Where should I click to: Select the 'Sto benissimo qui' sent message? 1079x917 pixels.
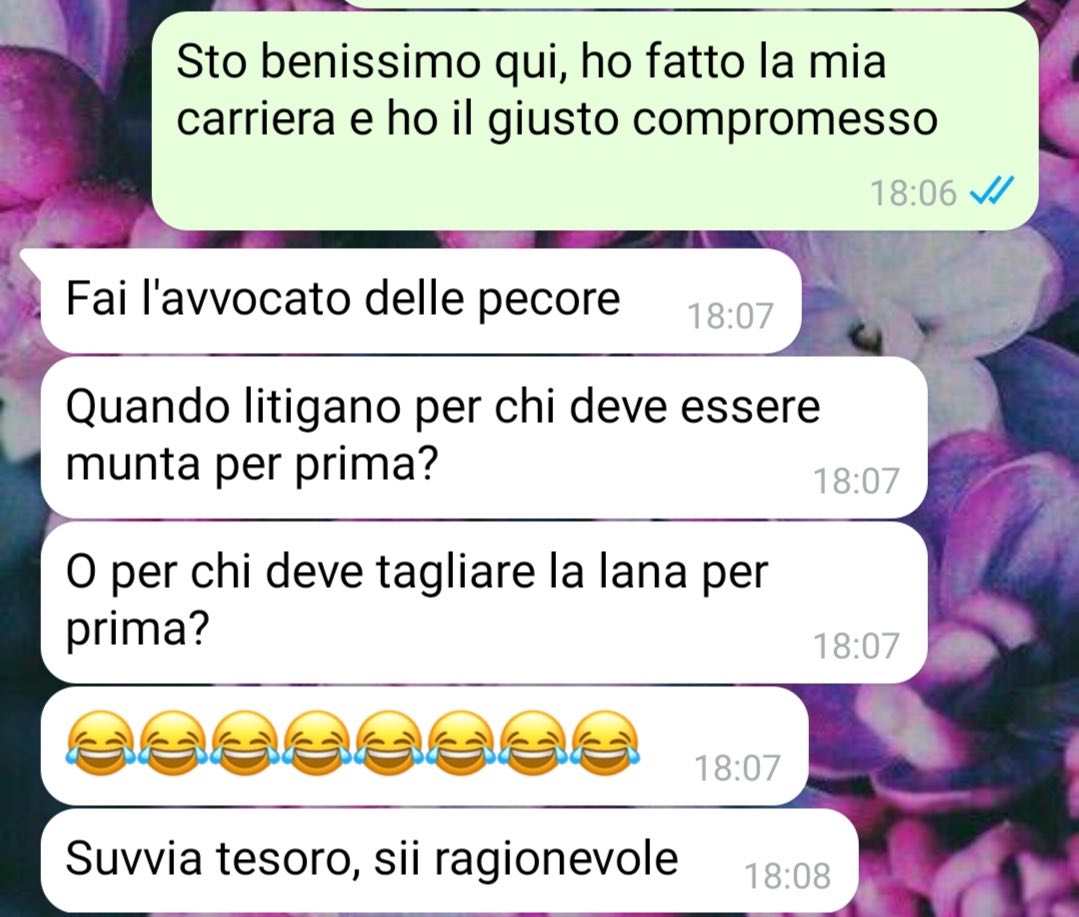coord(595,120)
